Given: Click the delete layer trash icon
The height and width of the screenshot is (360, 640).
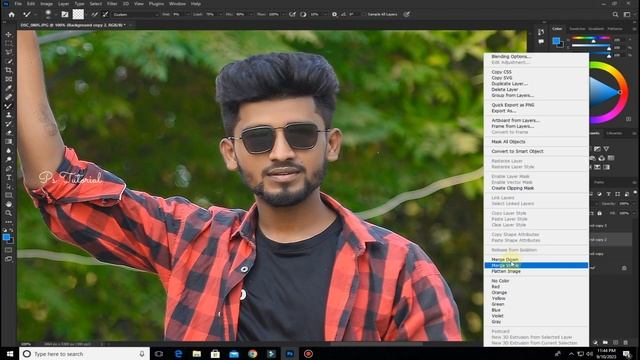Looking at the screenshot, I should pyautogui.click(x=626, y=342).
